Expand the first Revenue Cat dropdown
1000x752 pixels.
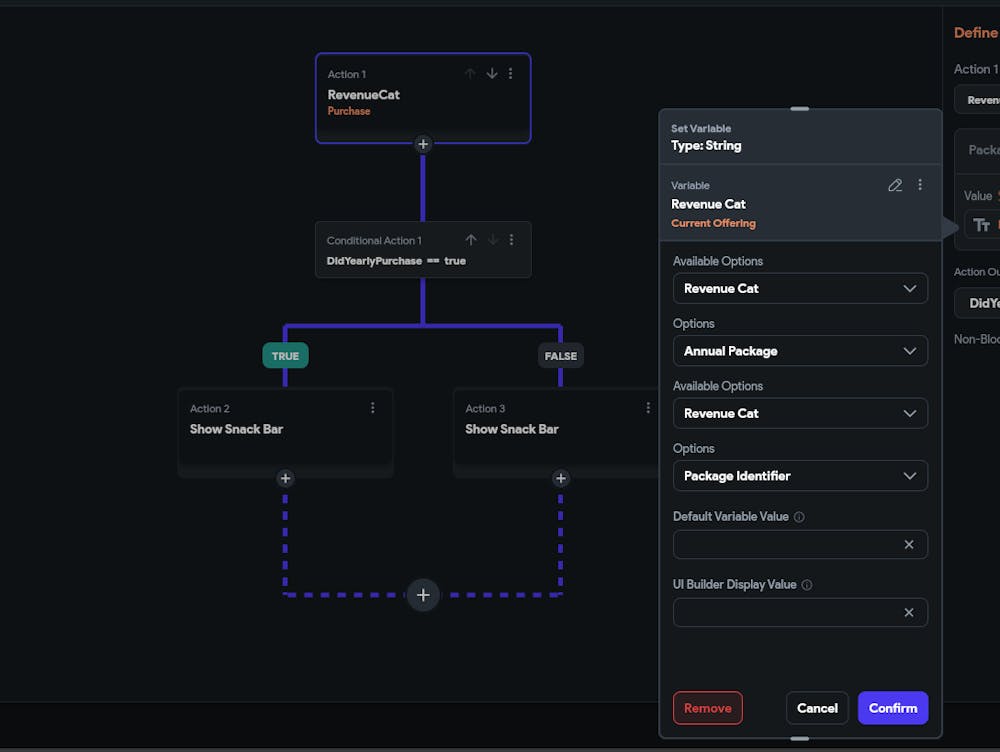800,289
